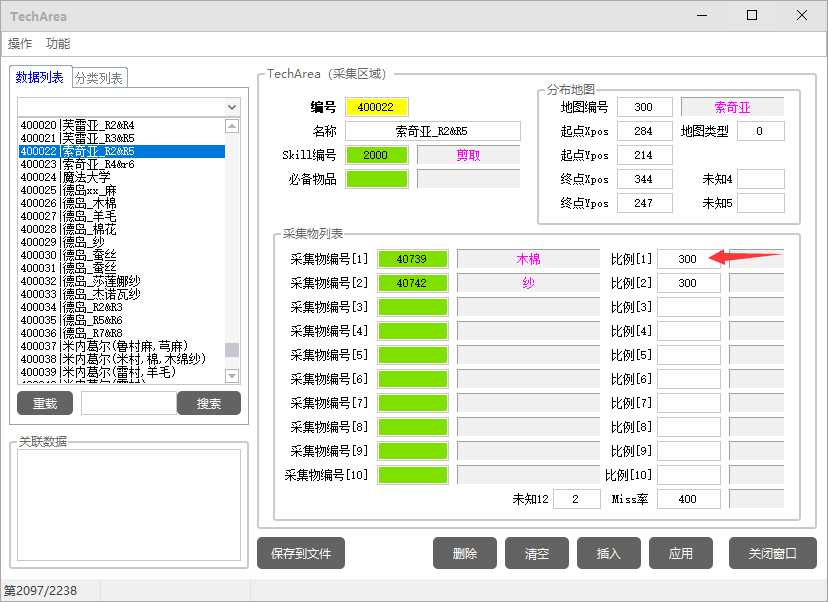Click the empty green 采集物编号[10] field
Screen dimensions: 828x602
click(x=412, y=475)
